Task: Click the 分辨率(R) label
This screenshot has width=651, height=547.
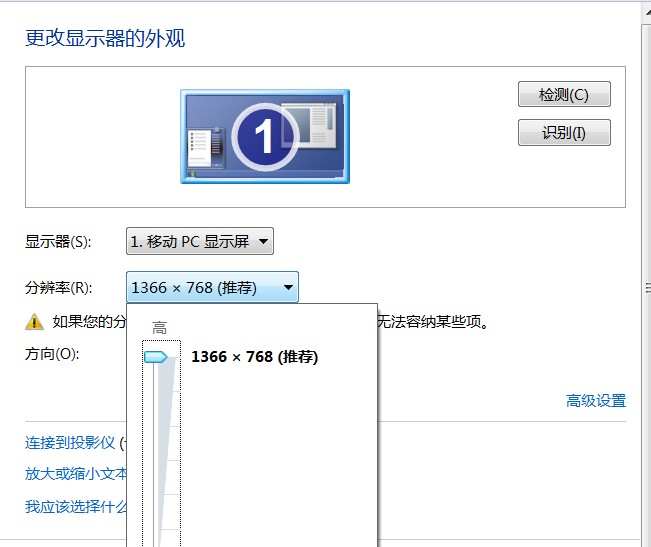Action: pyautogui.click(x=59, y=288)
